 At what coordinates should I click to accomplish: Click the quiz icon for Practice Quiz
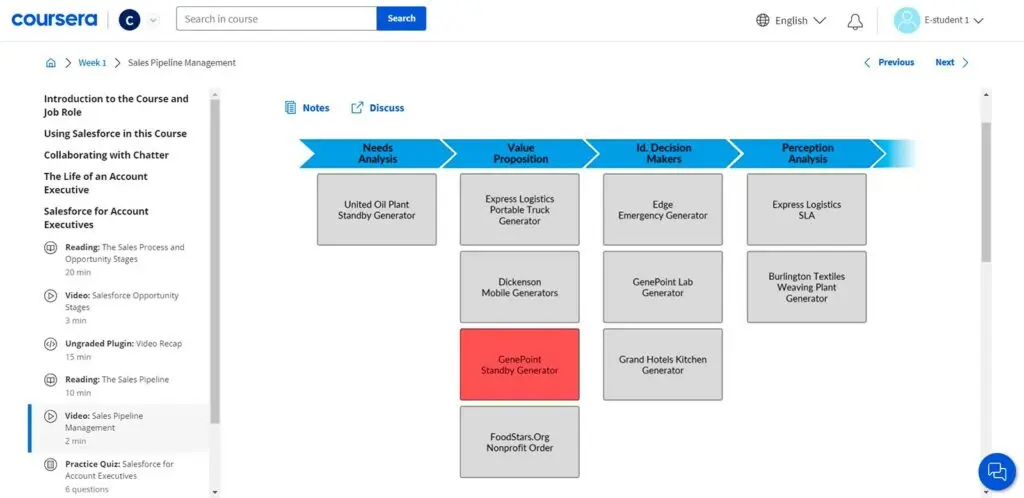click(50, 465)
